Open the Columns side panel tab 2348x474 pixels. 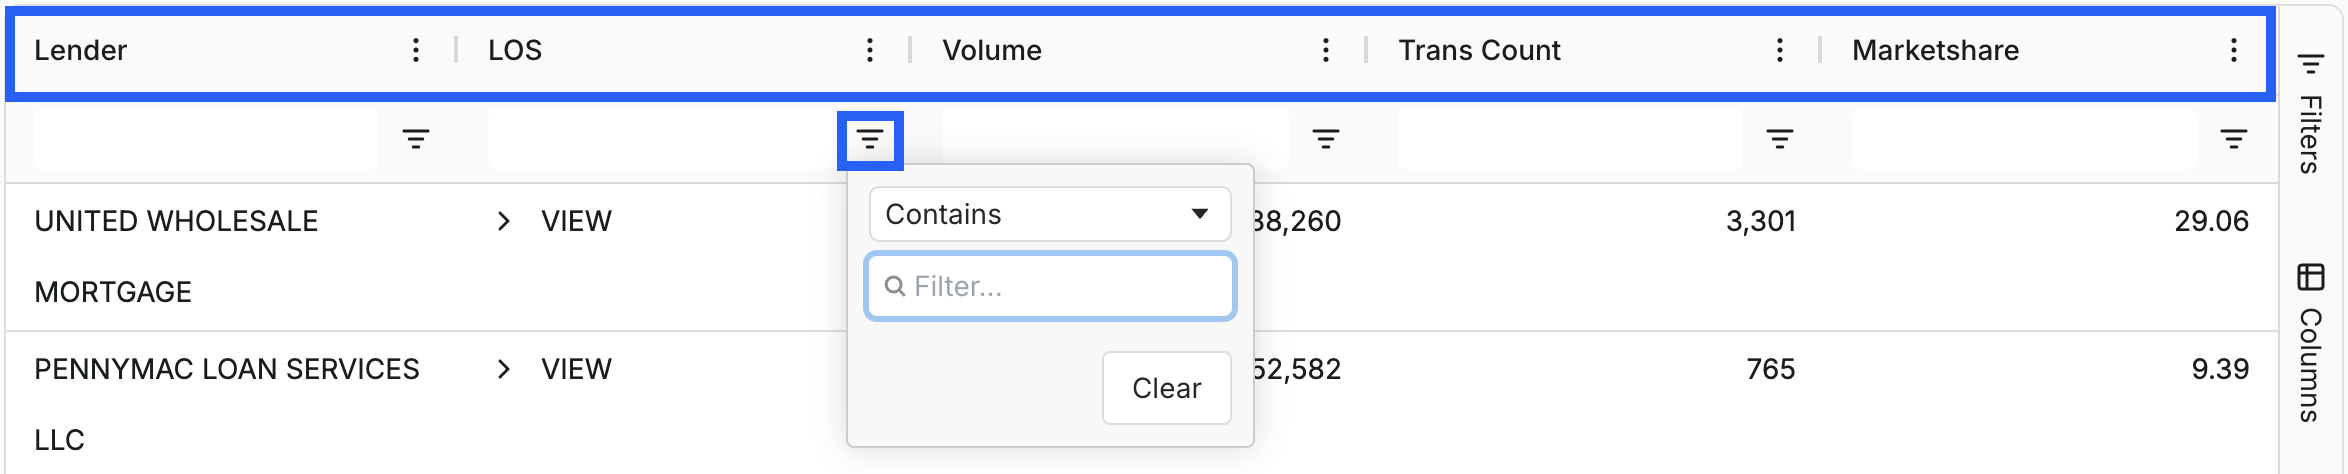click(x=2311, y=342)
